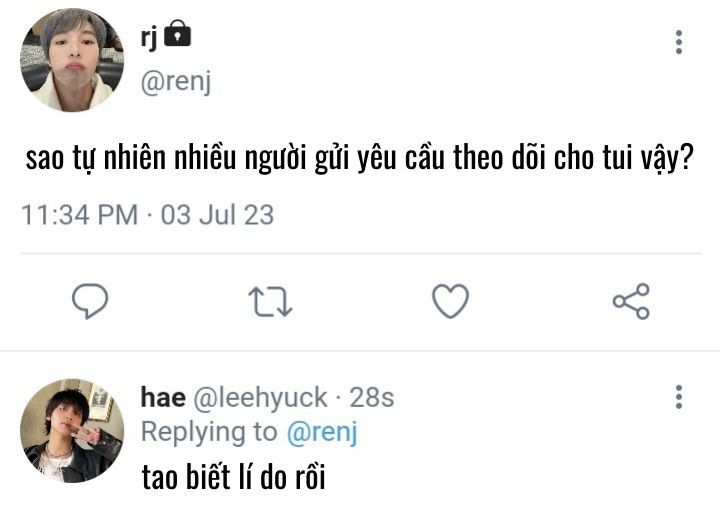This screenshot has height=530, width=720.
Task: Visit the @leehyuck handle
Action: (260, 398)
